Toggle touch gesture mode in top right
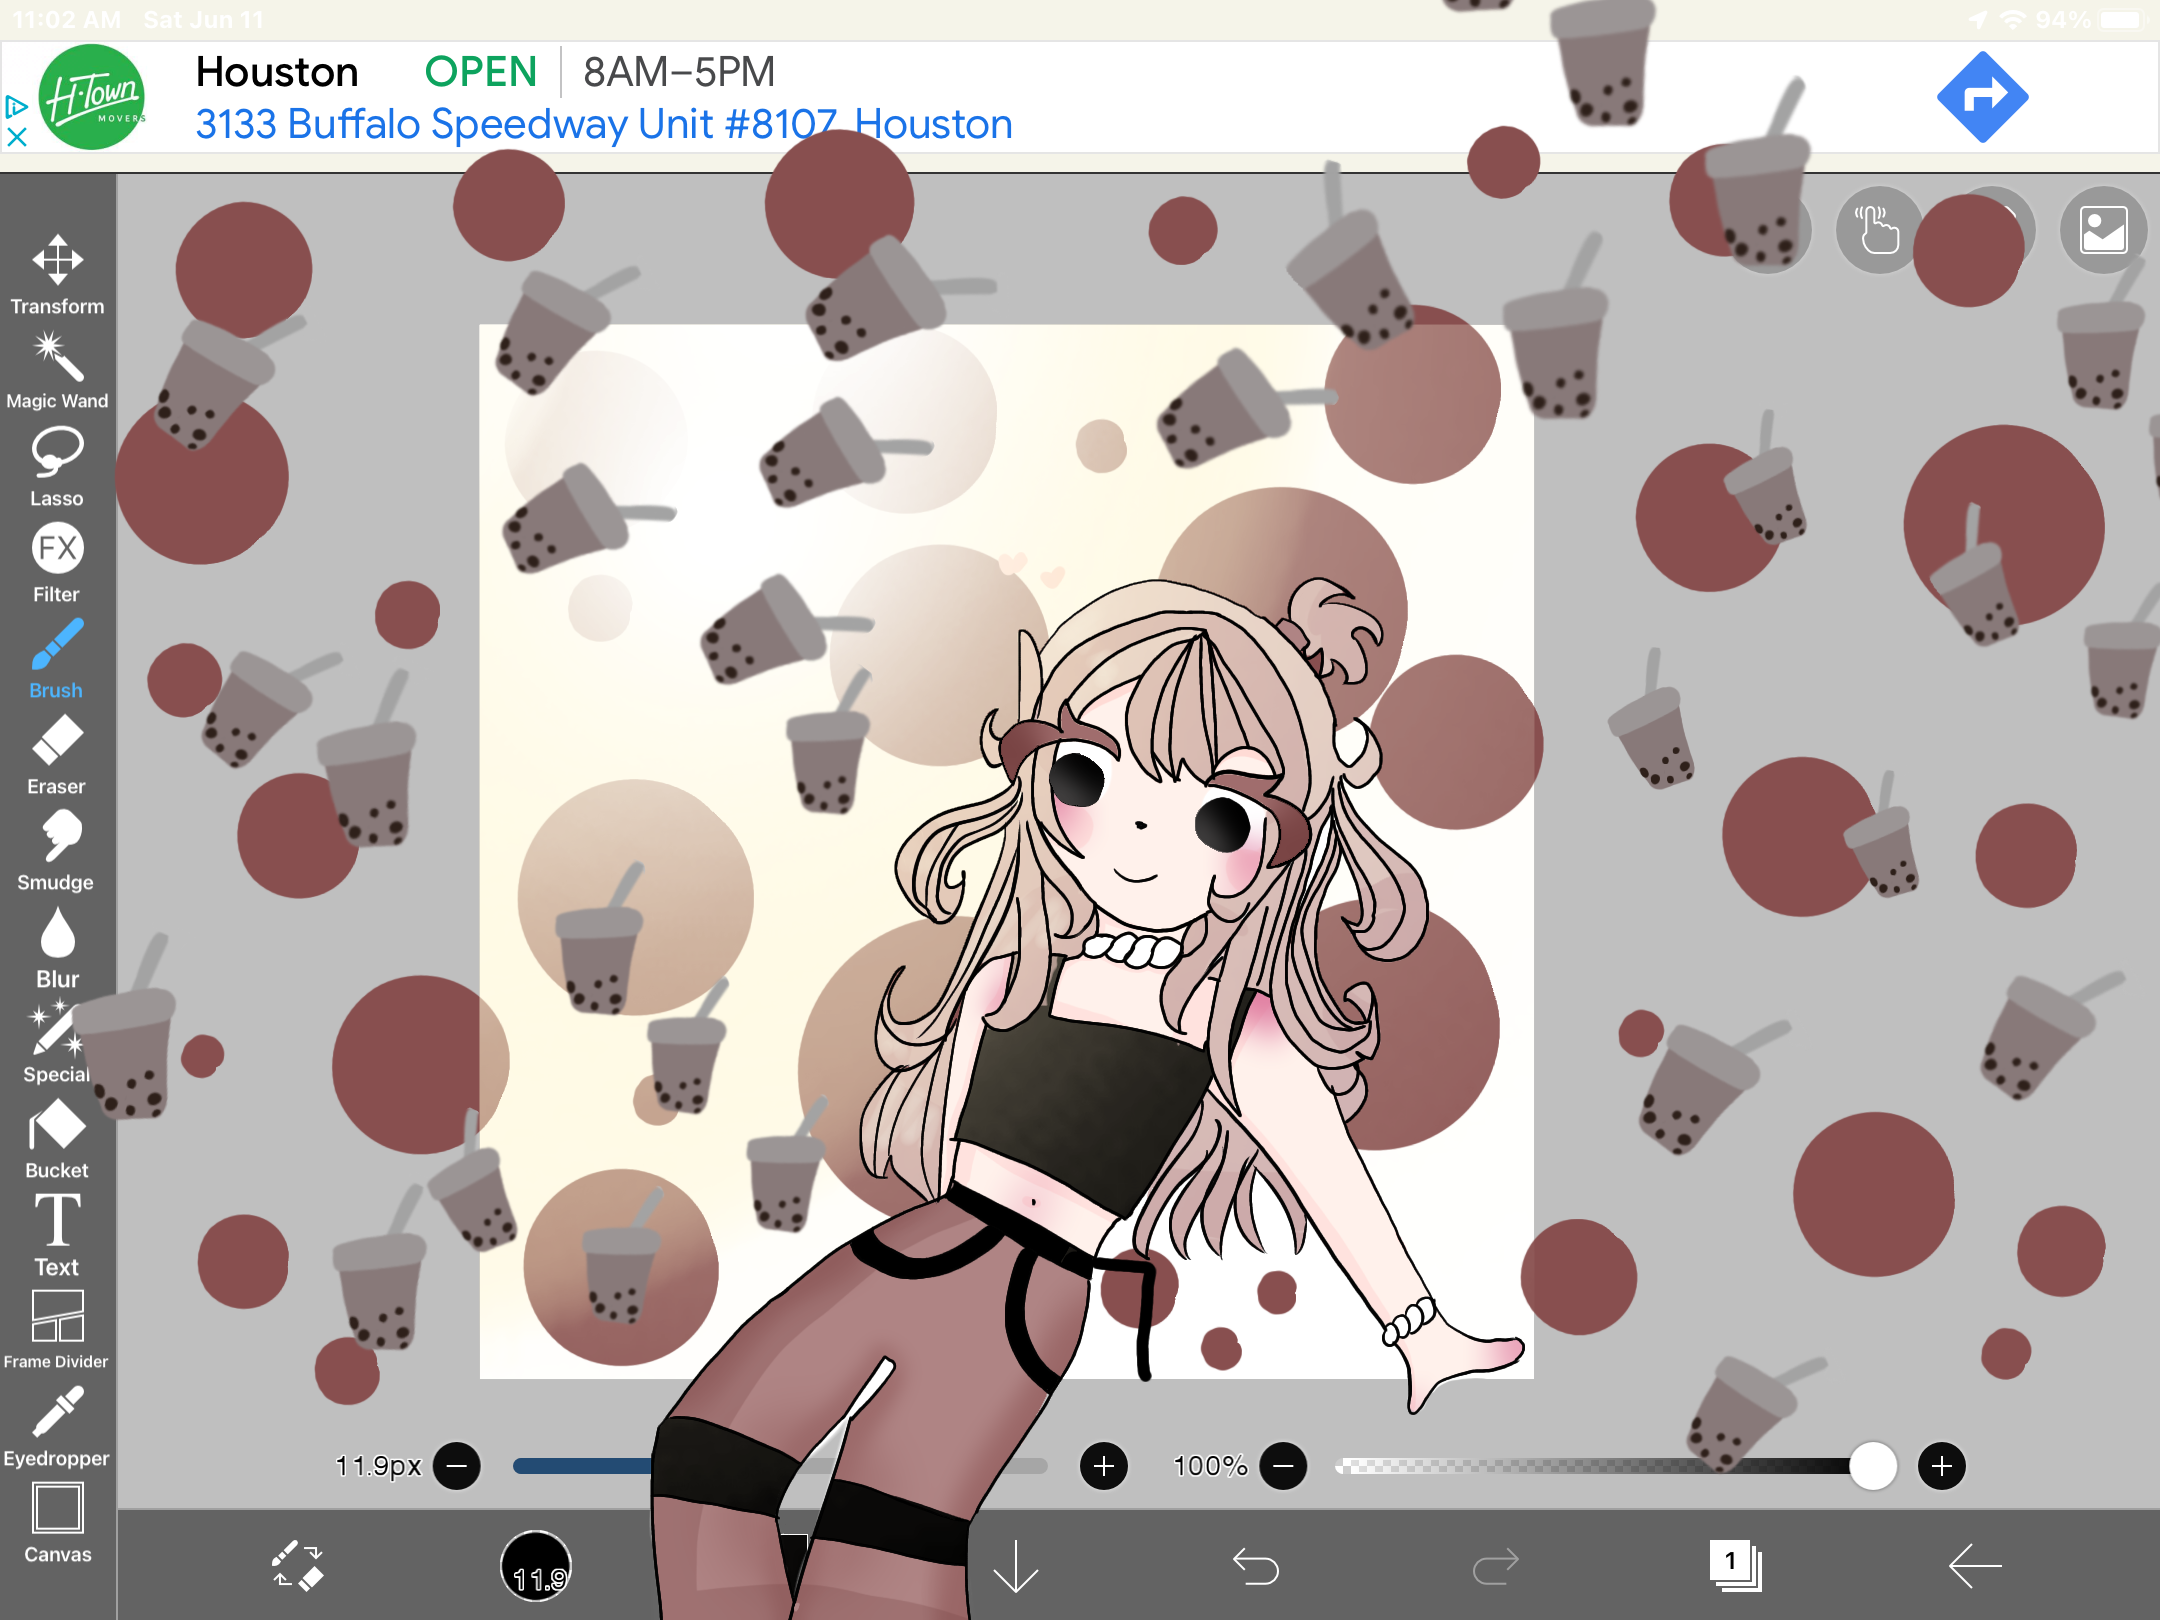This screenshot has width=2160, height=1620. [1878, 231]
